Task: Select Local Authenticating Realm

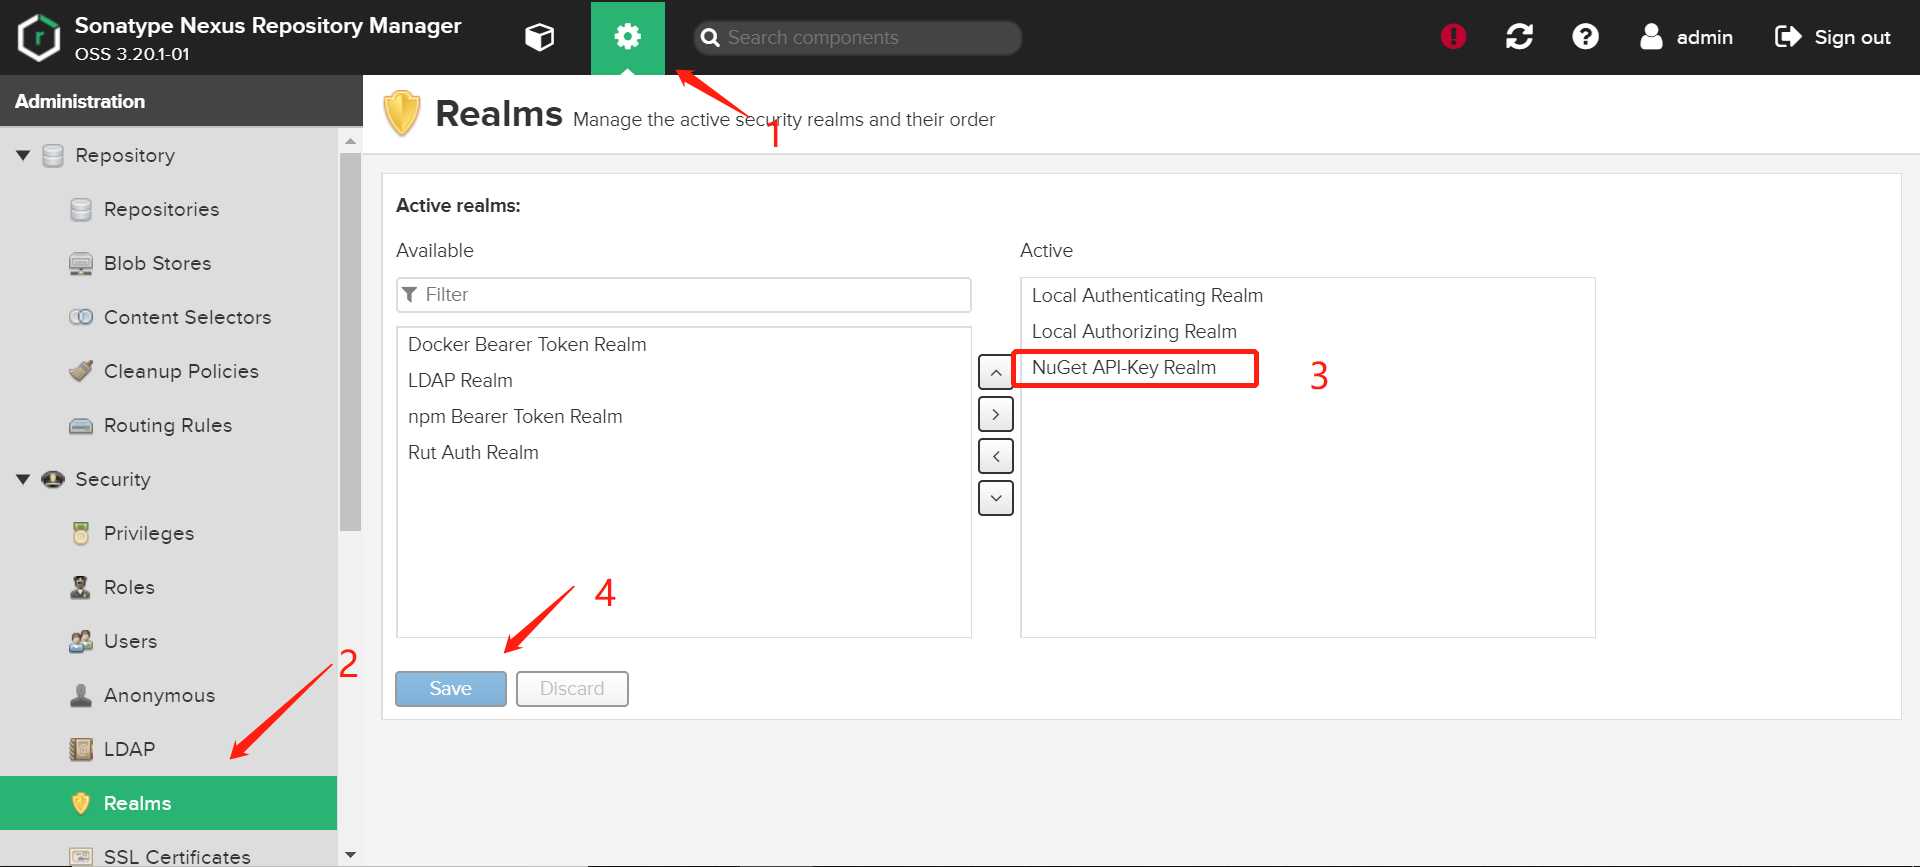Action: pos(1308,295)
